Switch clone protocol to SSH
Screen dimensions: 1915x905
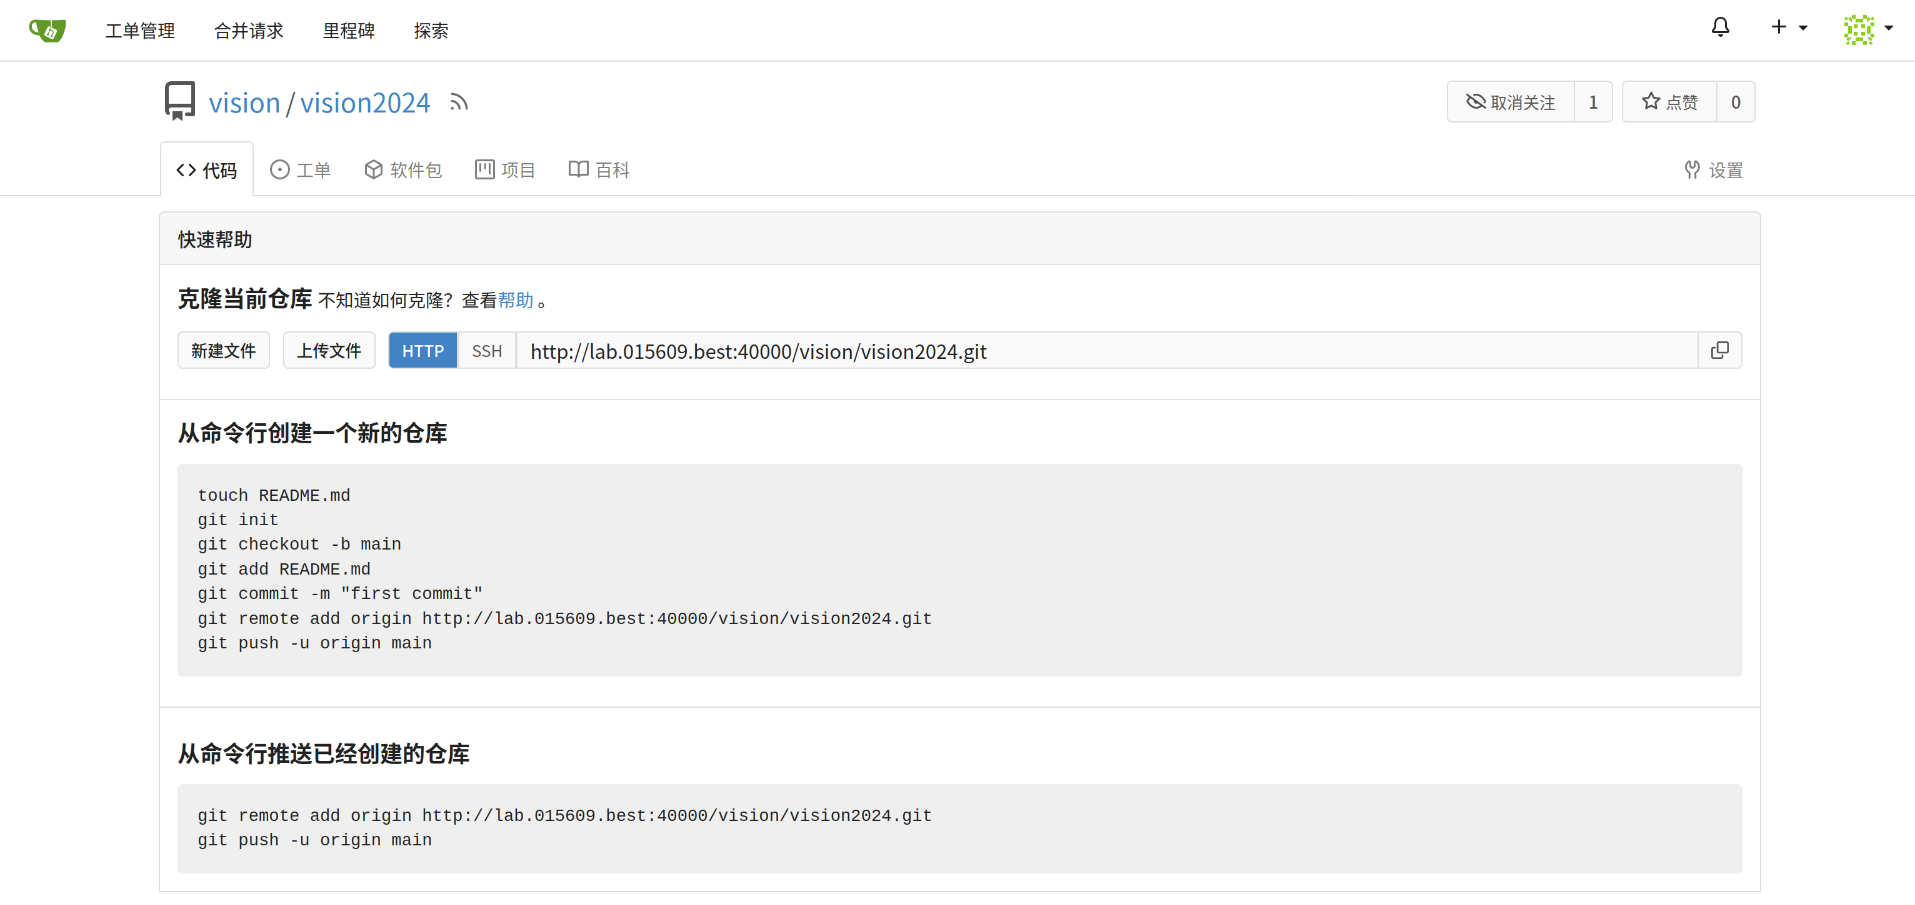[x=486, y=351]
